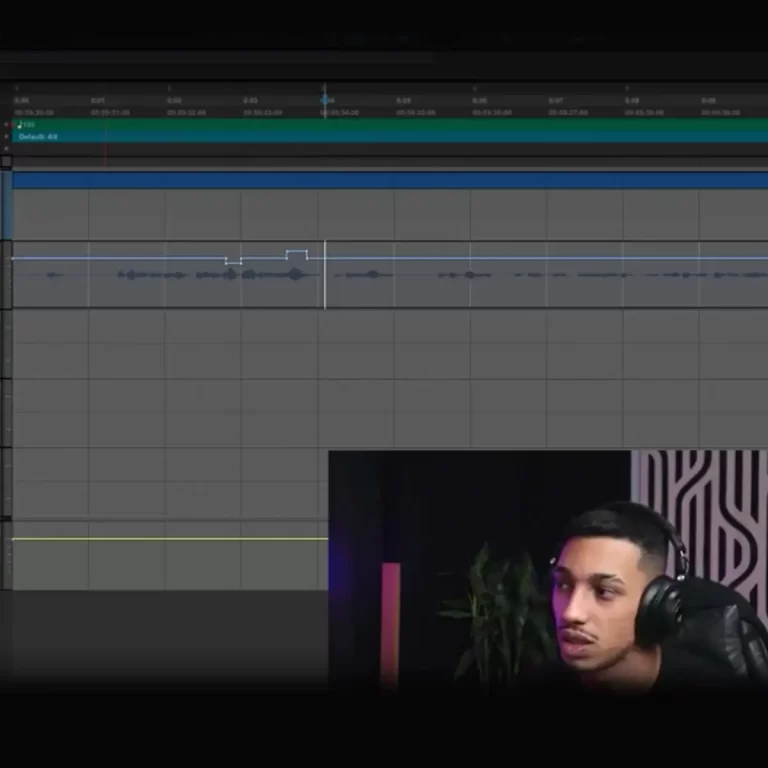Click the tempo value in the green tempo ruler
The height and width of the screenshot is (768, 768).
coord(24,125)
